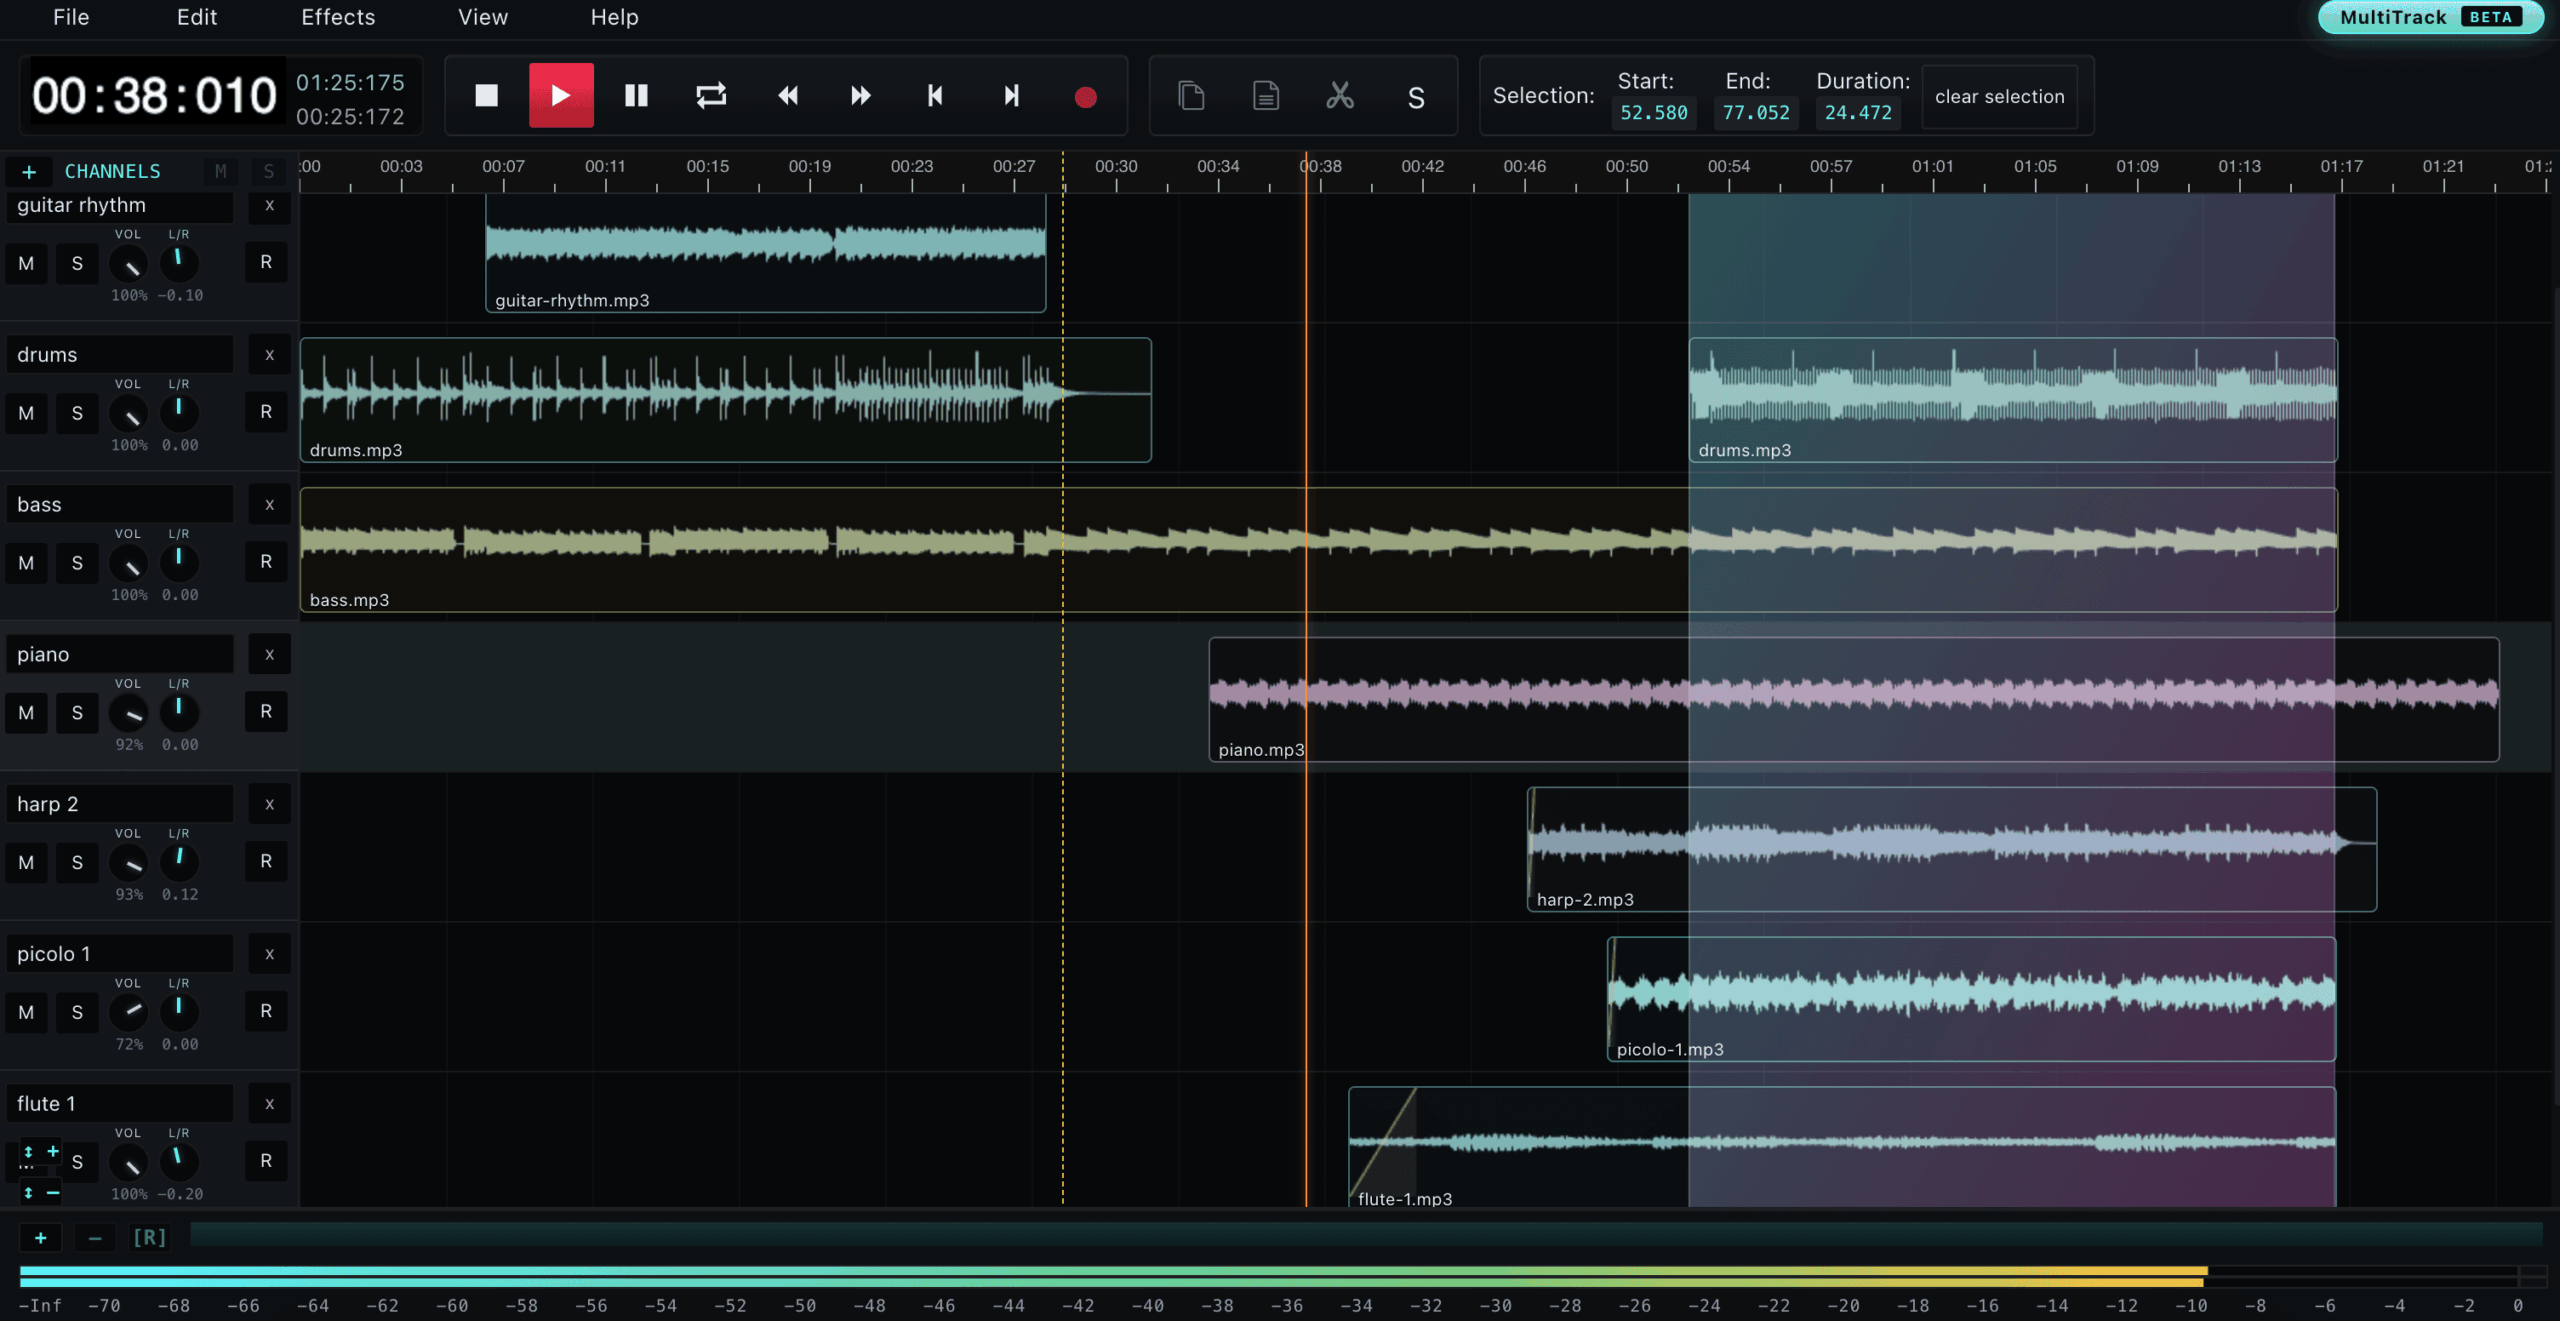Add a new channel with plus icon

pyautogui.click(x=29, y=172)
